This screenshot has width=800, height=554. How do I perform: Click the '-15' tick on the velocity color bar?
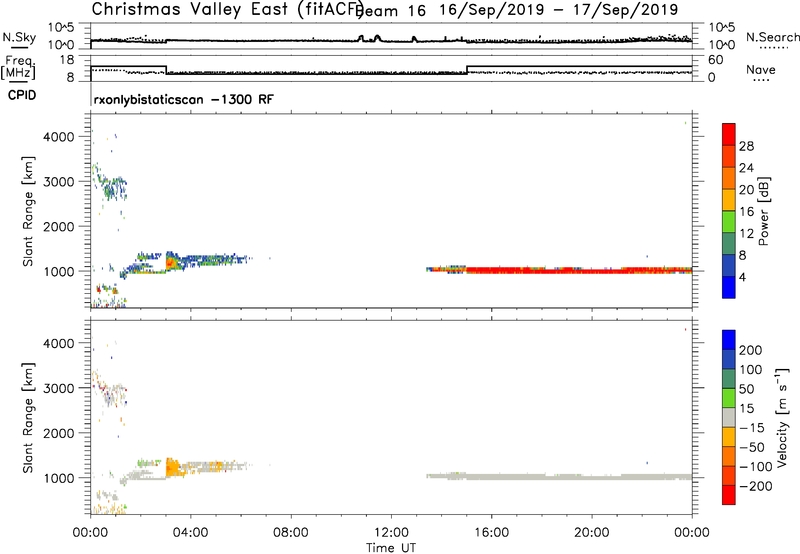pyautogui.click(x=752, y=428)
